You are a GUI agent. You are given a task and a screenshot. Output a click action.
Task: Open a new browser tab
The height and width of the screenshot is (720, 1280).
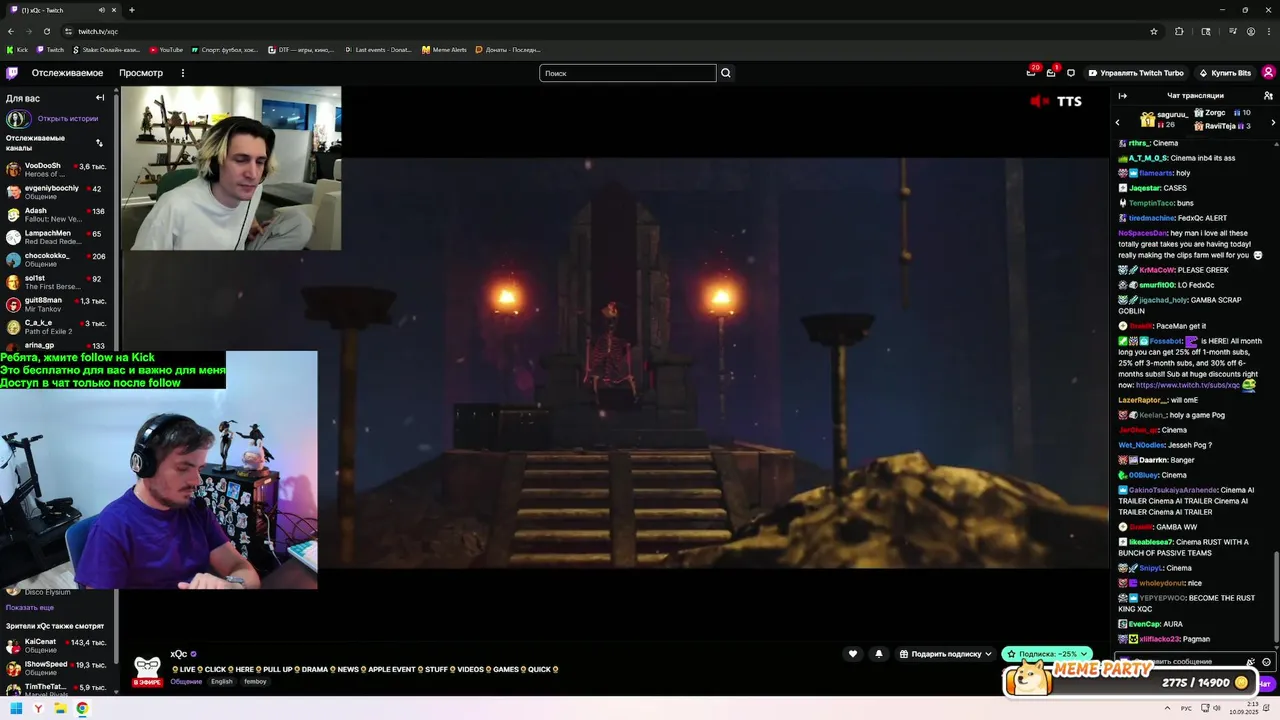click(131, 10)
